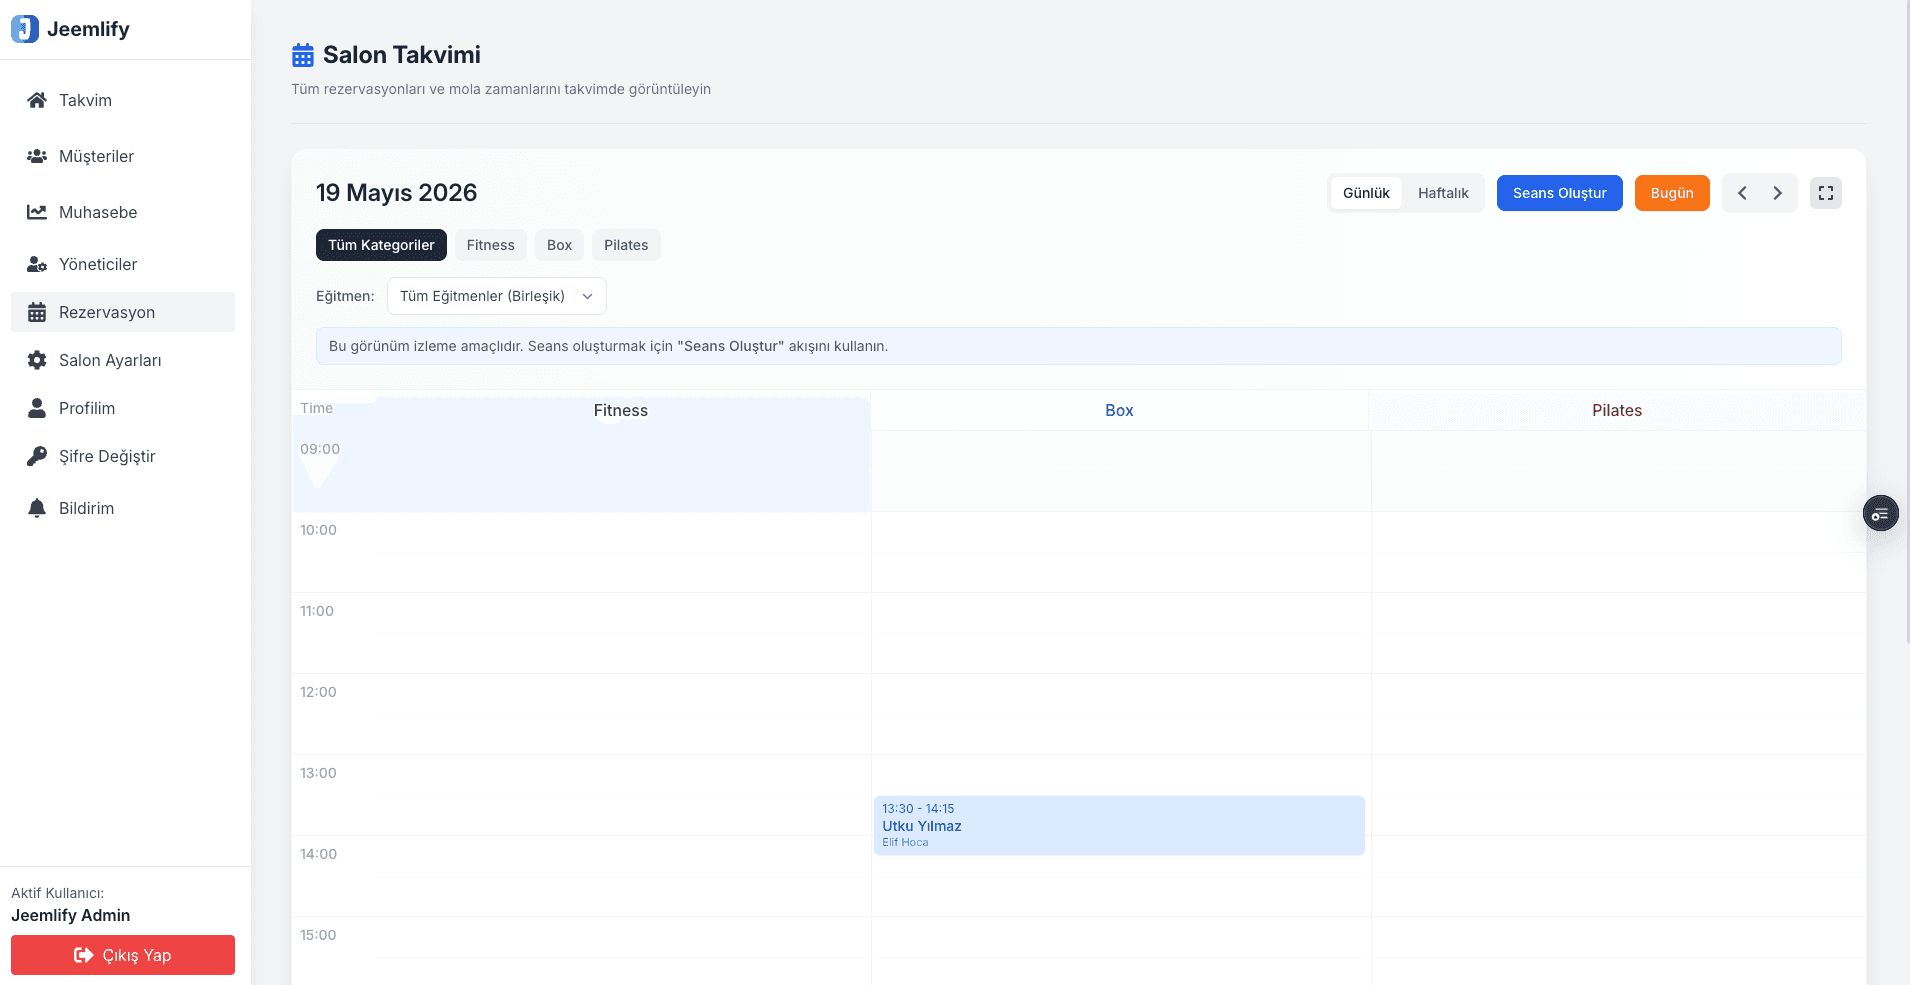Click the Jeemlify Admin user name
The width and height of the screenshot is (1910, 985).
pyautogui.click(x=70, y=915)
